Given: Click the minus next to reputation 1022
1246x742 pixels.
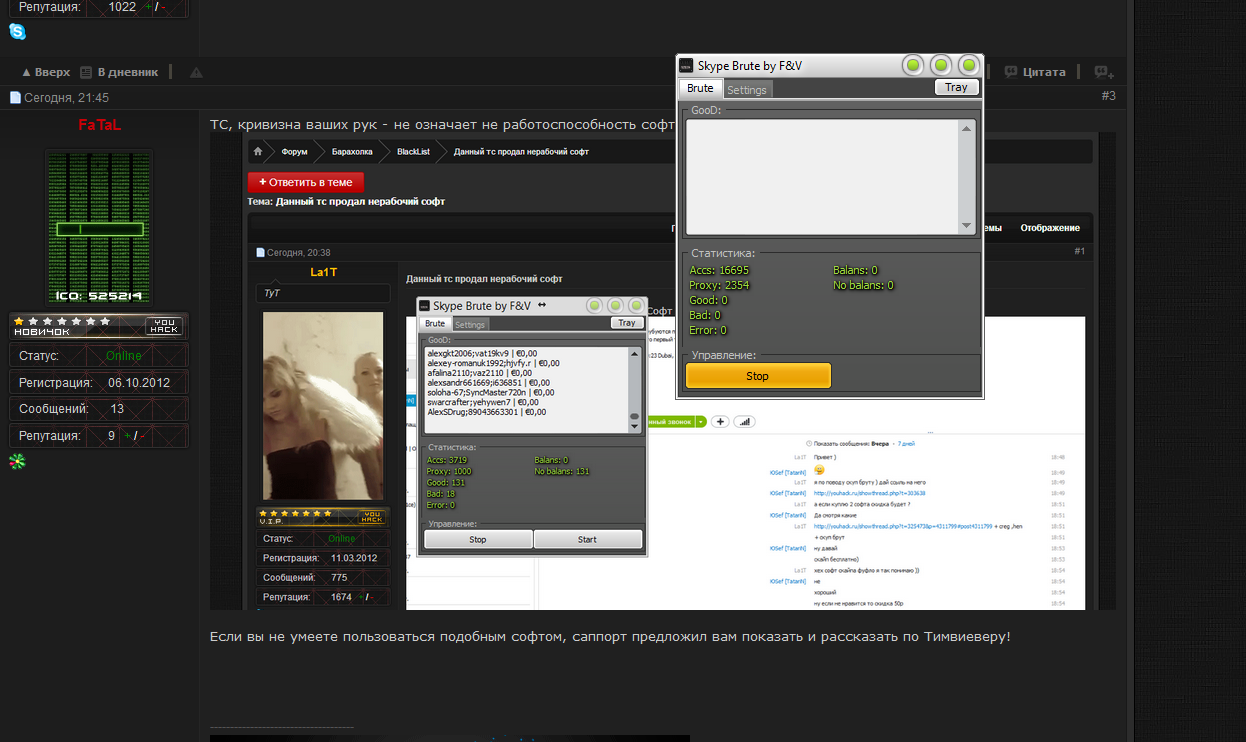Looking at the screenshot, I should tap(166, 7).
